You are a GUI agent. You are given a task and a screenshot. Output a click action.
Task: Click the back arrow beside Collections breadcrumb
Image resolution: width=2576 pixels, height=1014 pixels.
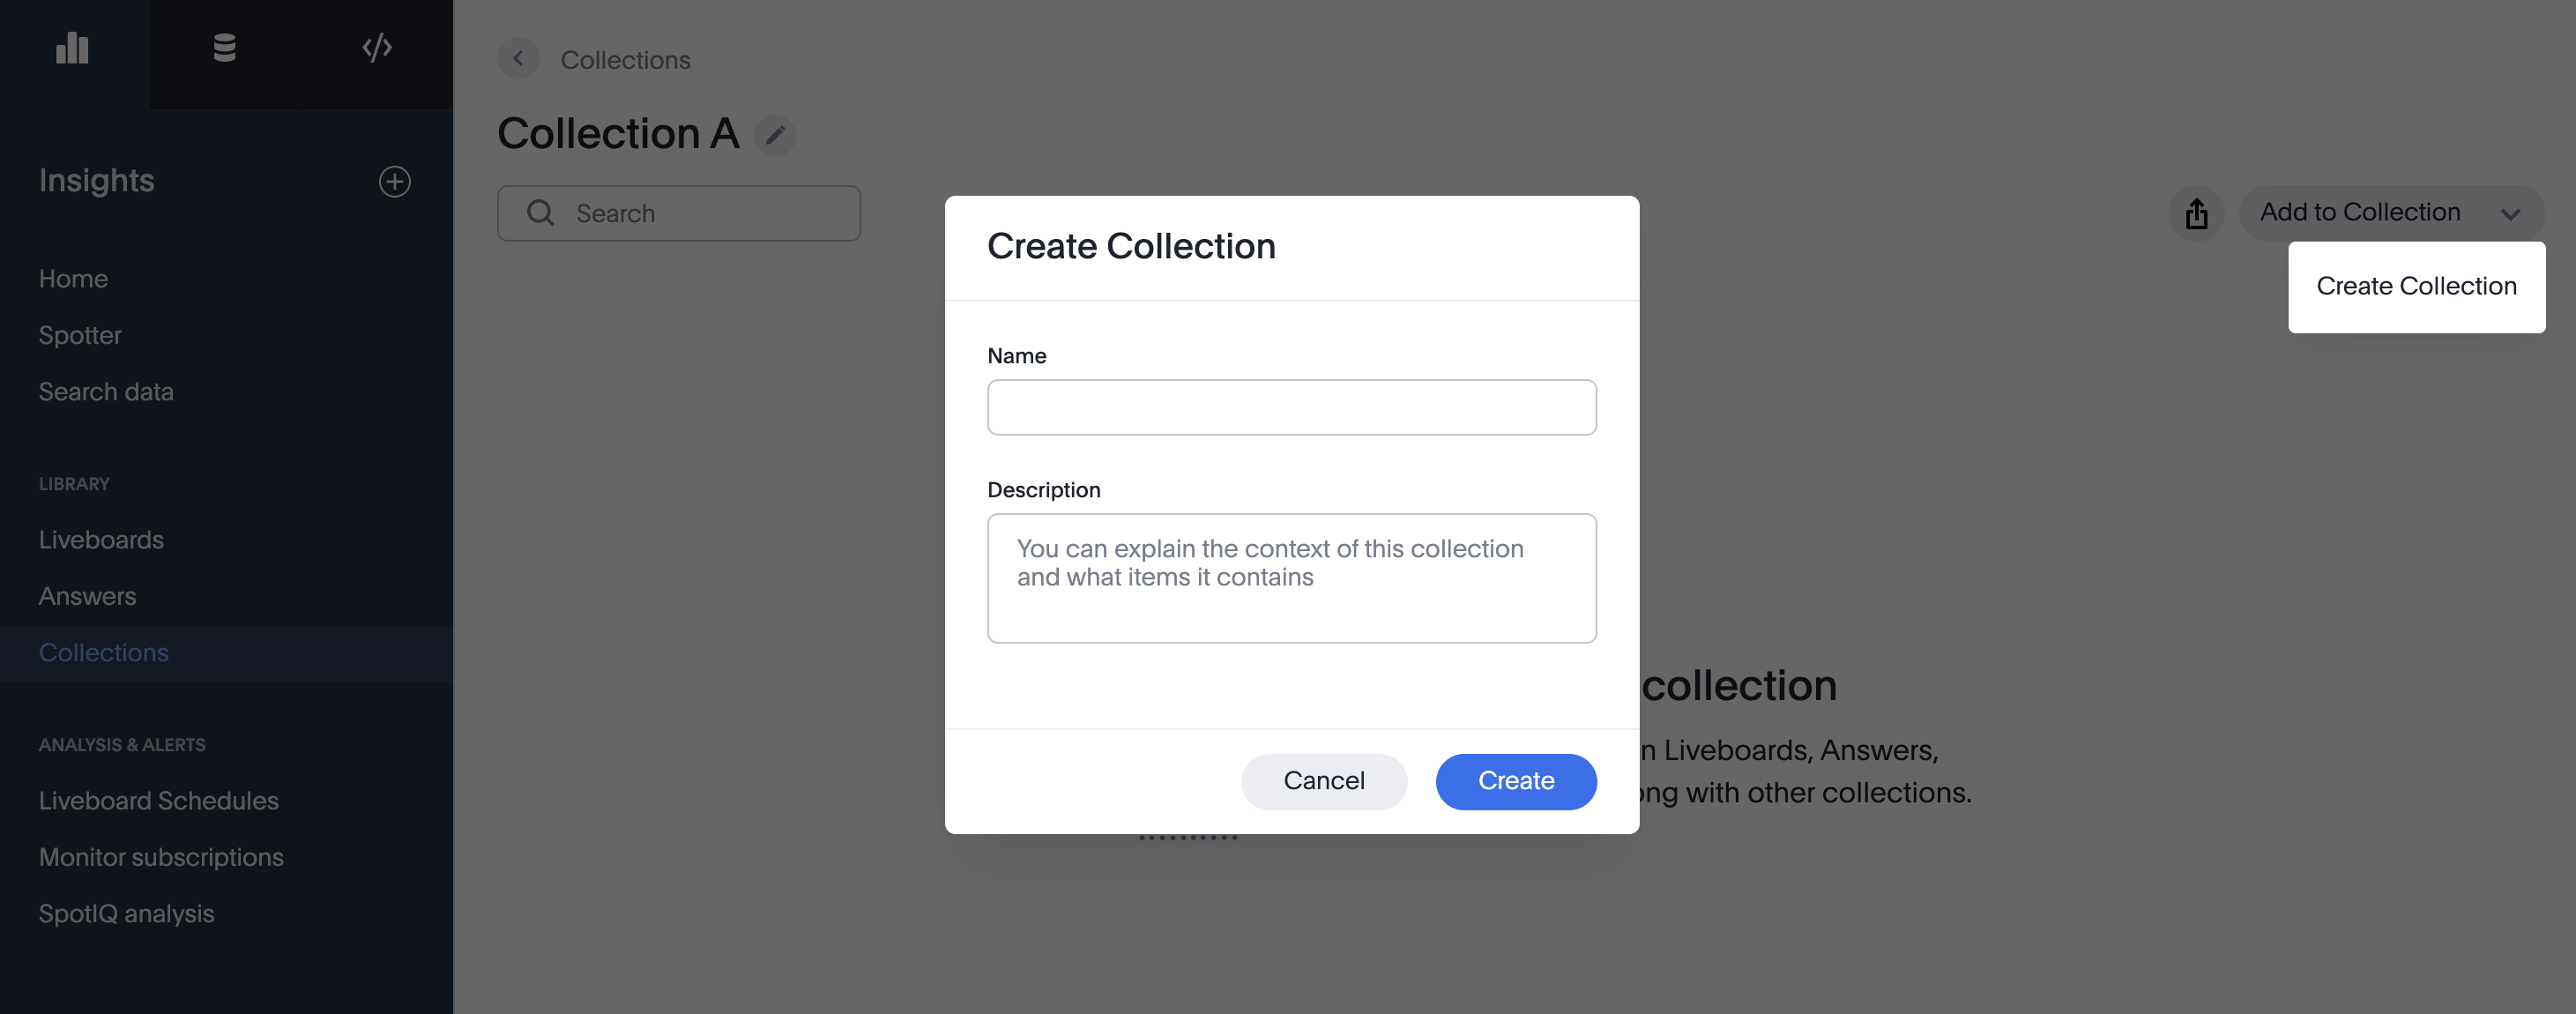(x=518, y=58)
